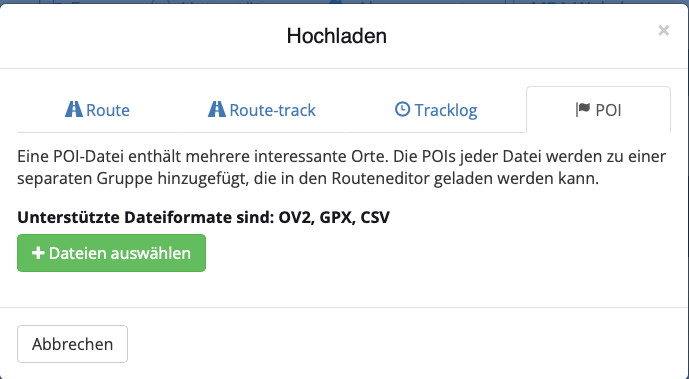Cancel upload with the Abbrechen button
689x379 pixels.
(x=73, y=344)
